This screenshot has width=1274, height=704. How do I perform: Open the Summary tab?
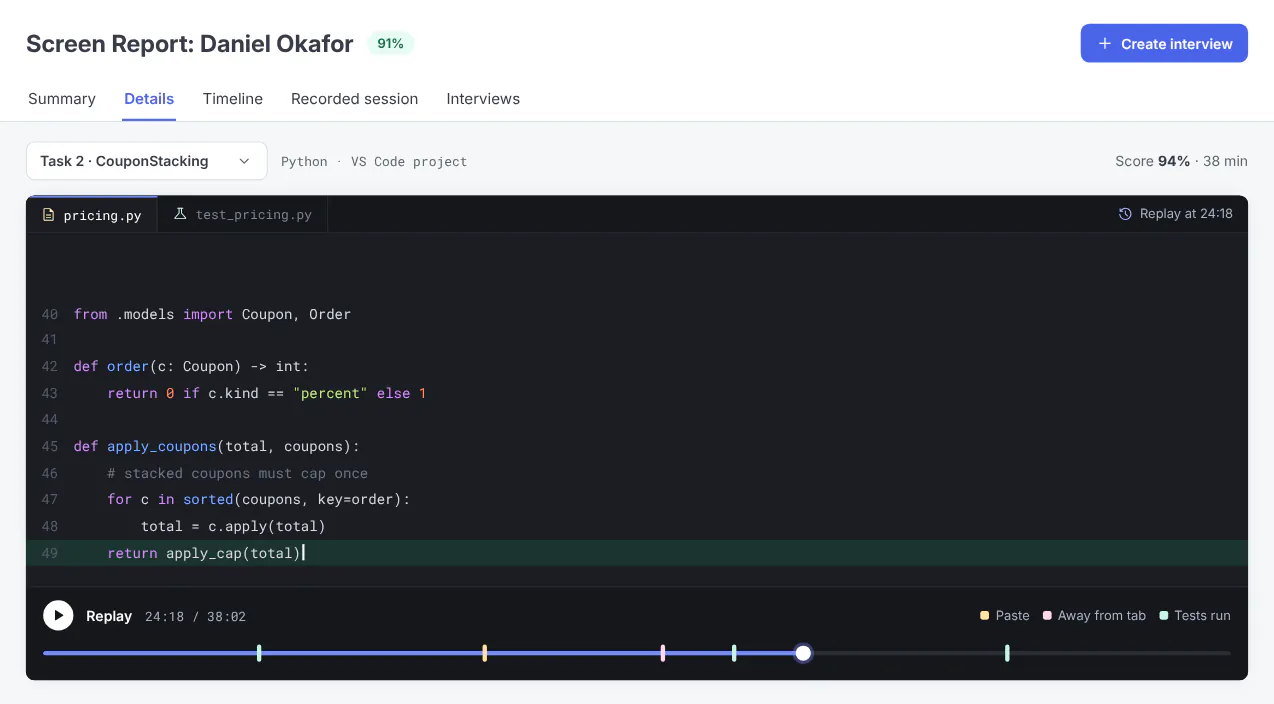(62, 99)
